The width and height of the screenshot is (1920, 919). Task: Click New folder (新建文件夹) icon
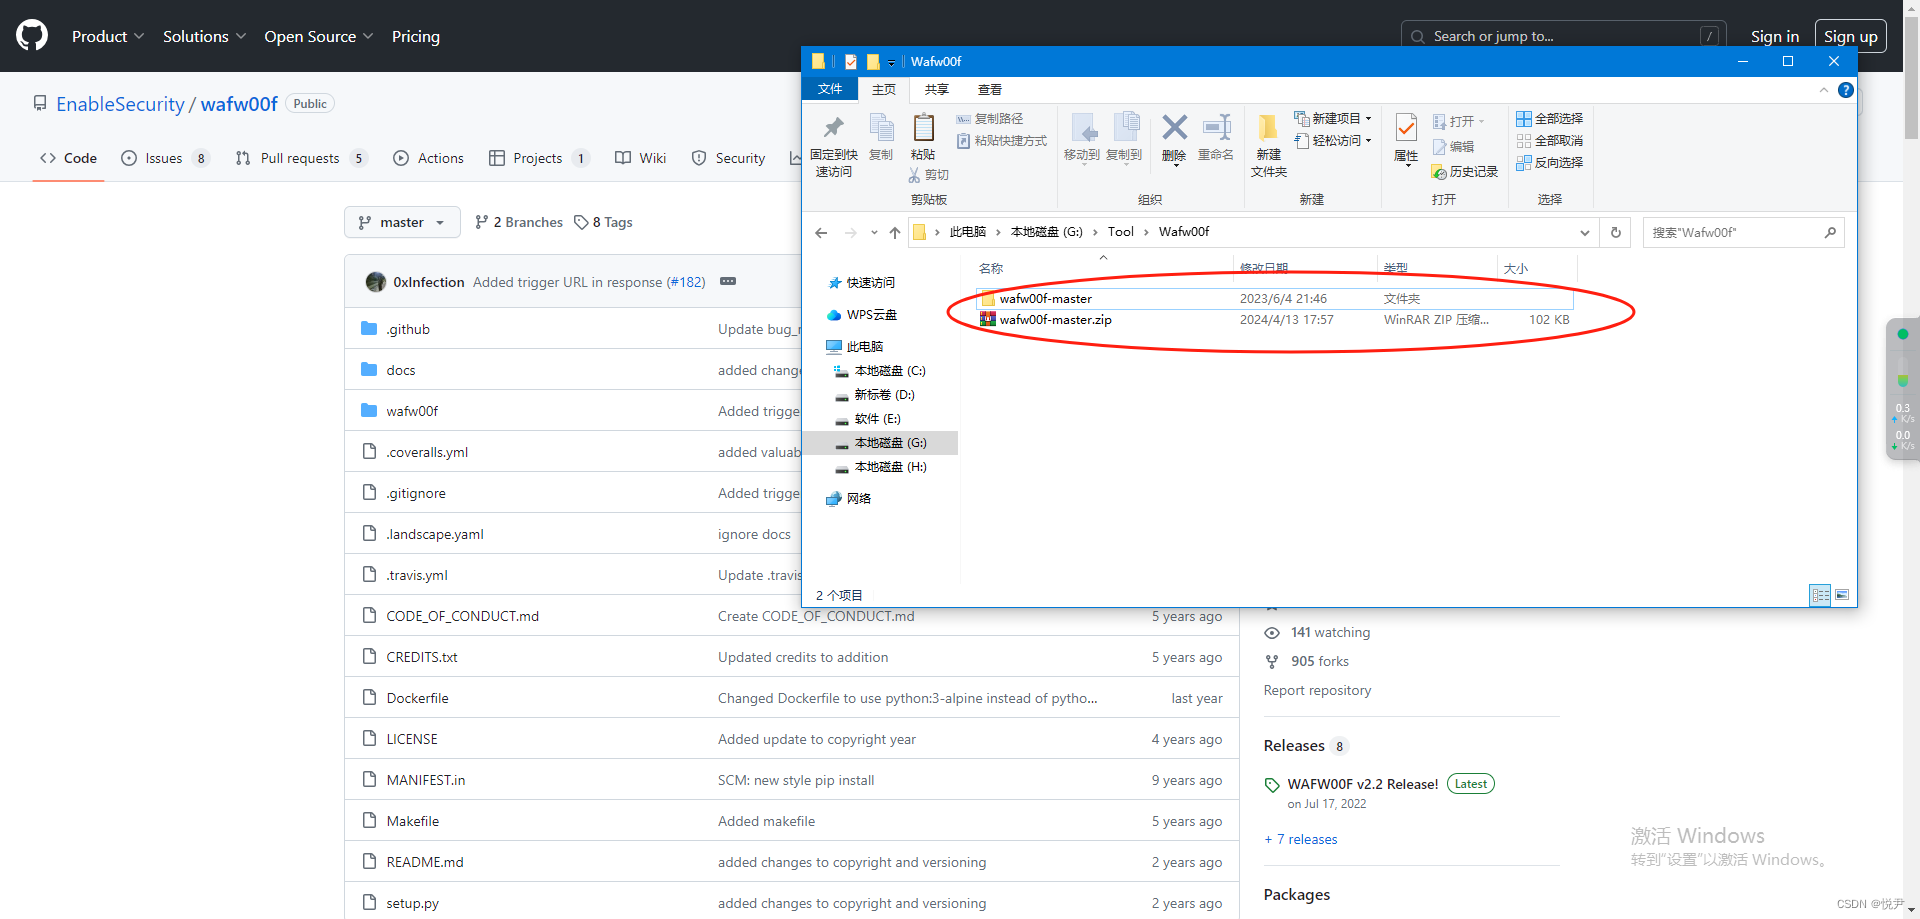[x=1268, y=127]
